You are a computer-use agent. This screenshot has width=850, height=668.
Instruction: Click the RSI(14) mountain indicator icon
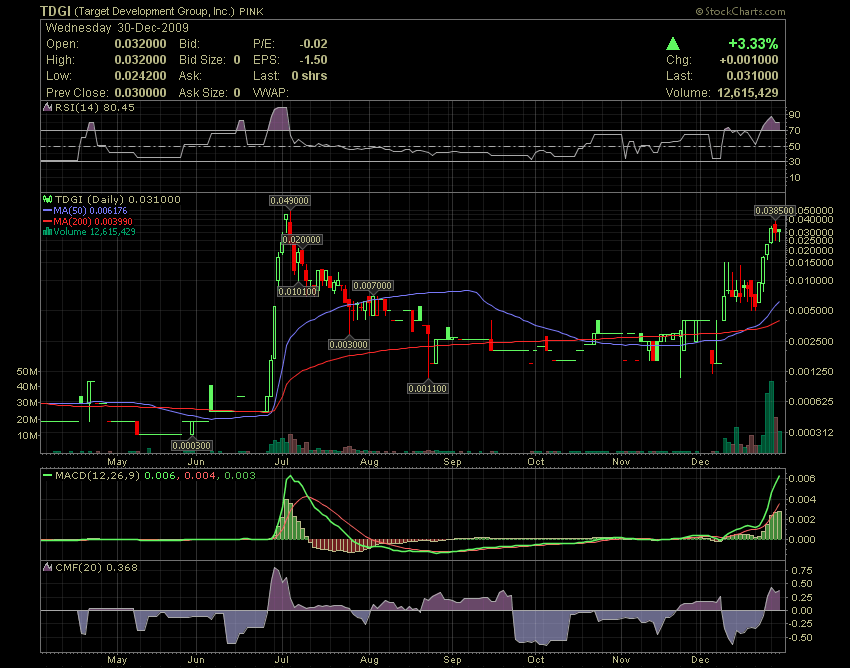tap(48, 107)
